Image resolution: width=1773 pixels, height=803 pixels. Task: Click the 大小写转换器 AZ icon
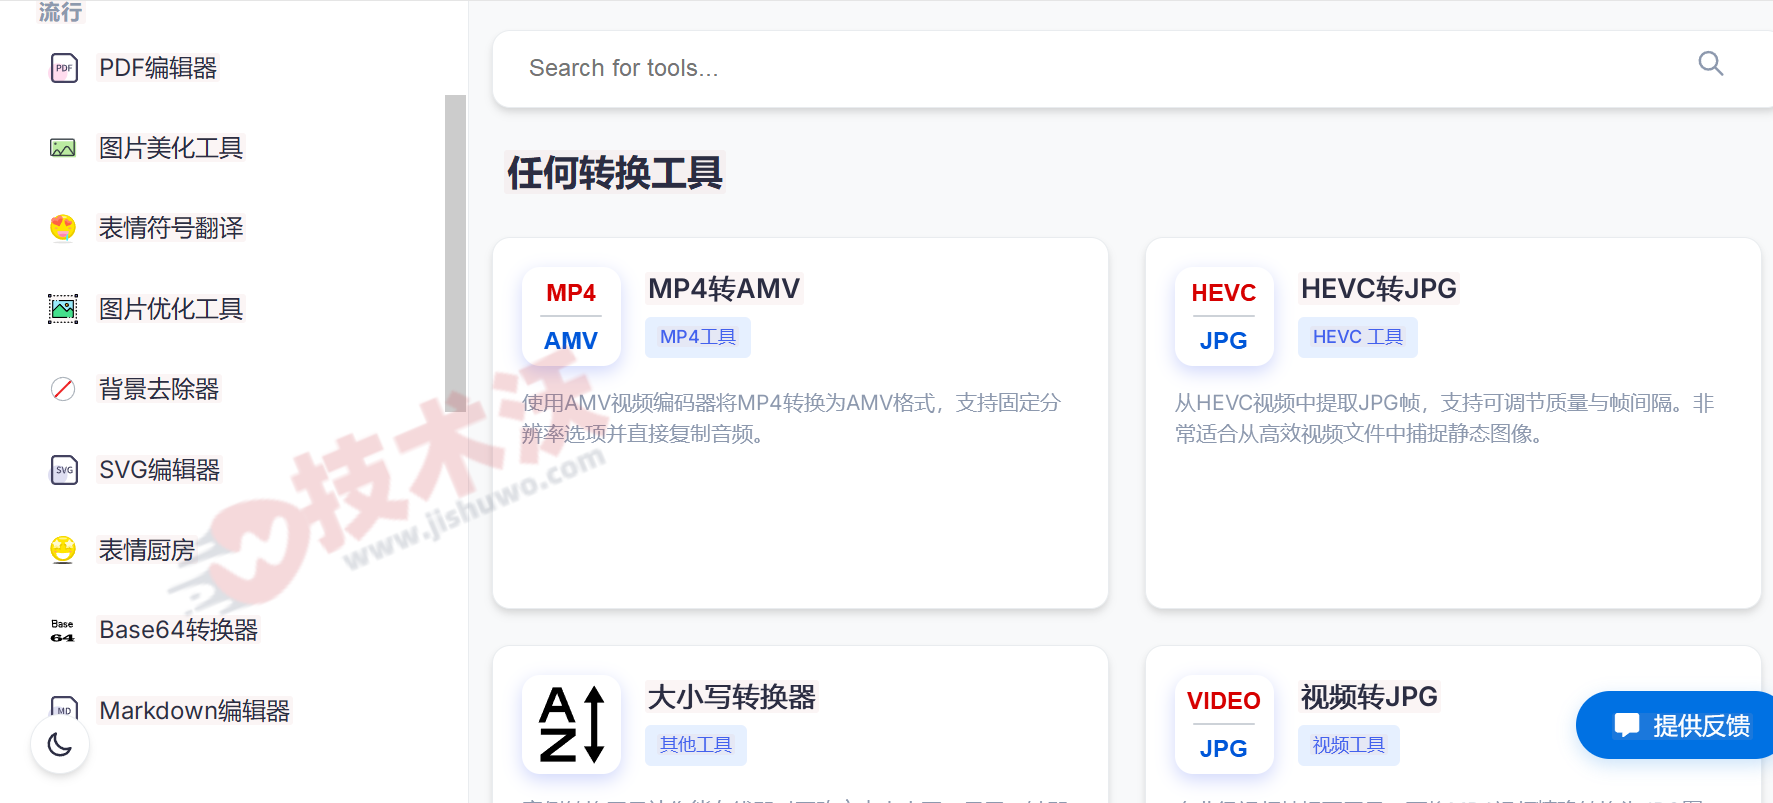pyautogui.click(x=571, y=724)
